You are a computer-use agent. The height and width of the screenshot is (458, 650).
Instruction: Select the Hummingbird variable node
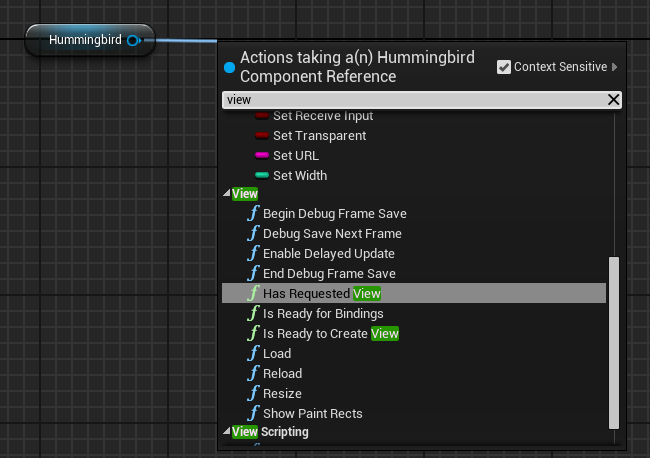coord(90,40)
